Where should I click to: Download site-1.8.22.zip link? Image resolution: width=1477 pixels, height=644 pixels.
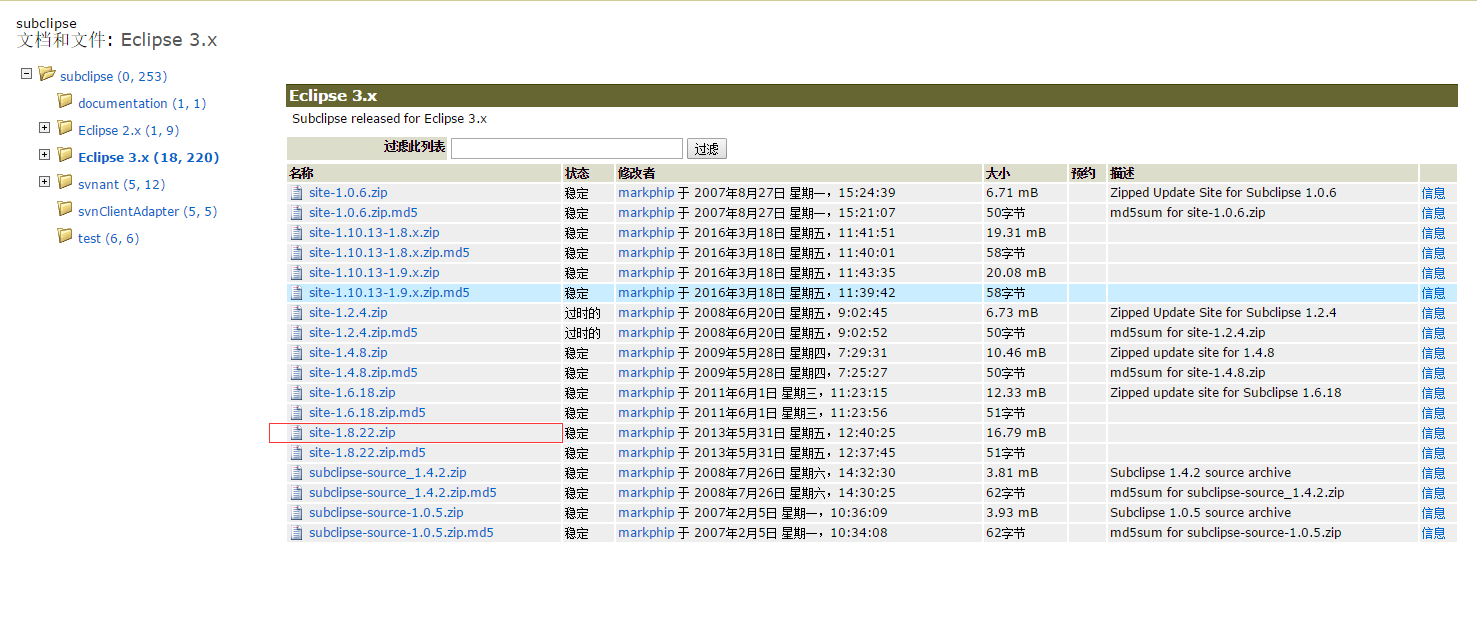(x=352, y=432)
